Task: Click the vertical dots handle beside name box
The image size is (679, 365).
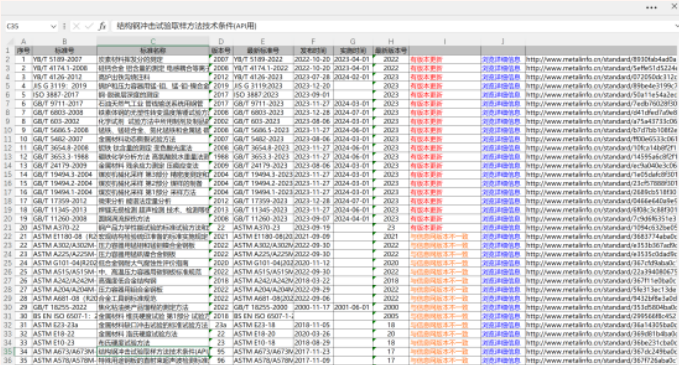Action: click(64, 26)
